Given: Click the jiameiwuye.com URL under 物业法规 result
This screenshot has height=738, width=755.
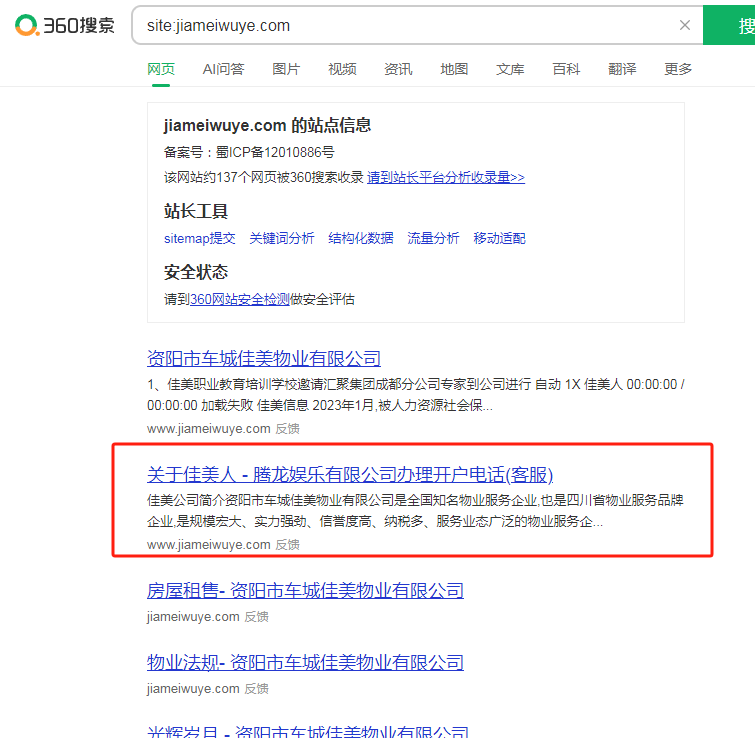Looking at the screenshot, I should coord(193,689).
